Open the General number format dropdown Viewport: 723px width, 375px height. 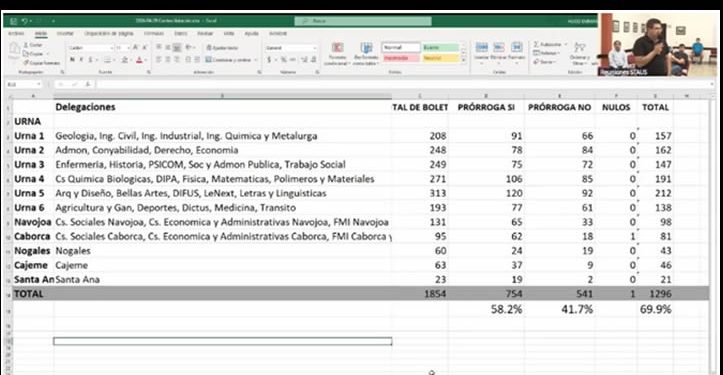tap(291, 48)
